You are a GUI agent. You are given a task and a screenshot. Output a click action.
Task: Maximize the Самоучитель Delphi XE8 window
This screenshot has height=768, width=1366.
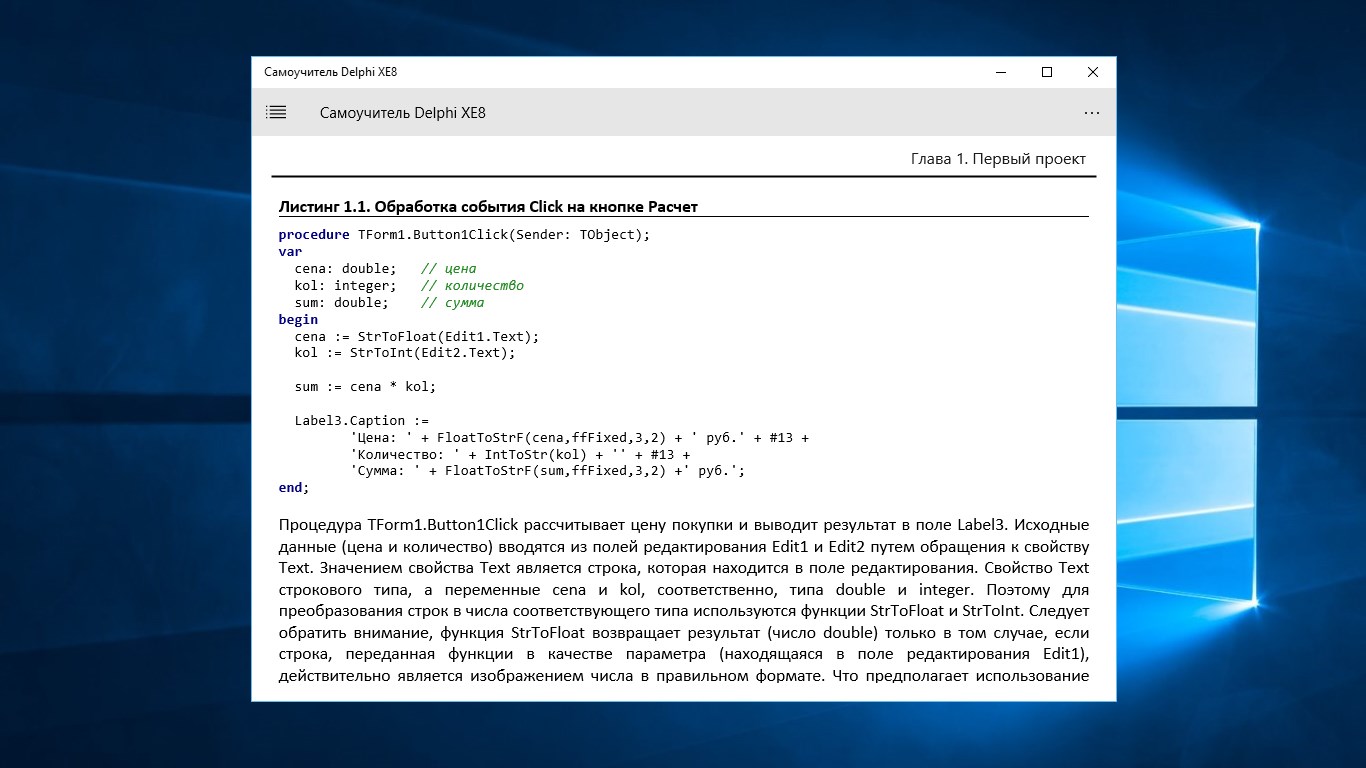click(1047, 72)
